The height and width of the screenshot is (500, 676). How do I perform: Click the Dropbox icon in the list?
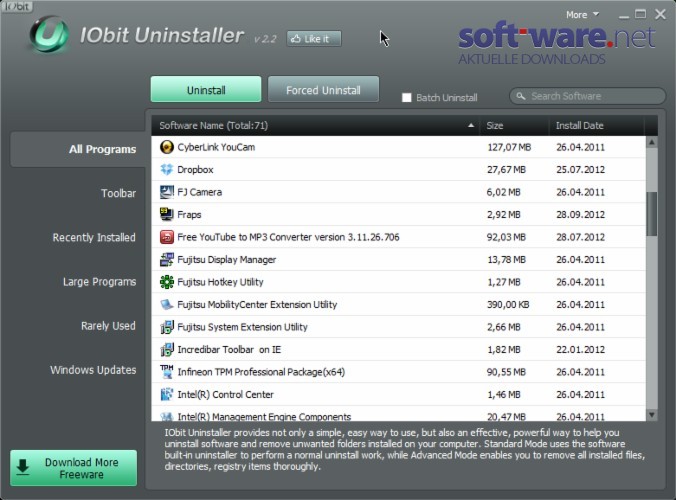coord(166,169)
